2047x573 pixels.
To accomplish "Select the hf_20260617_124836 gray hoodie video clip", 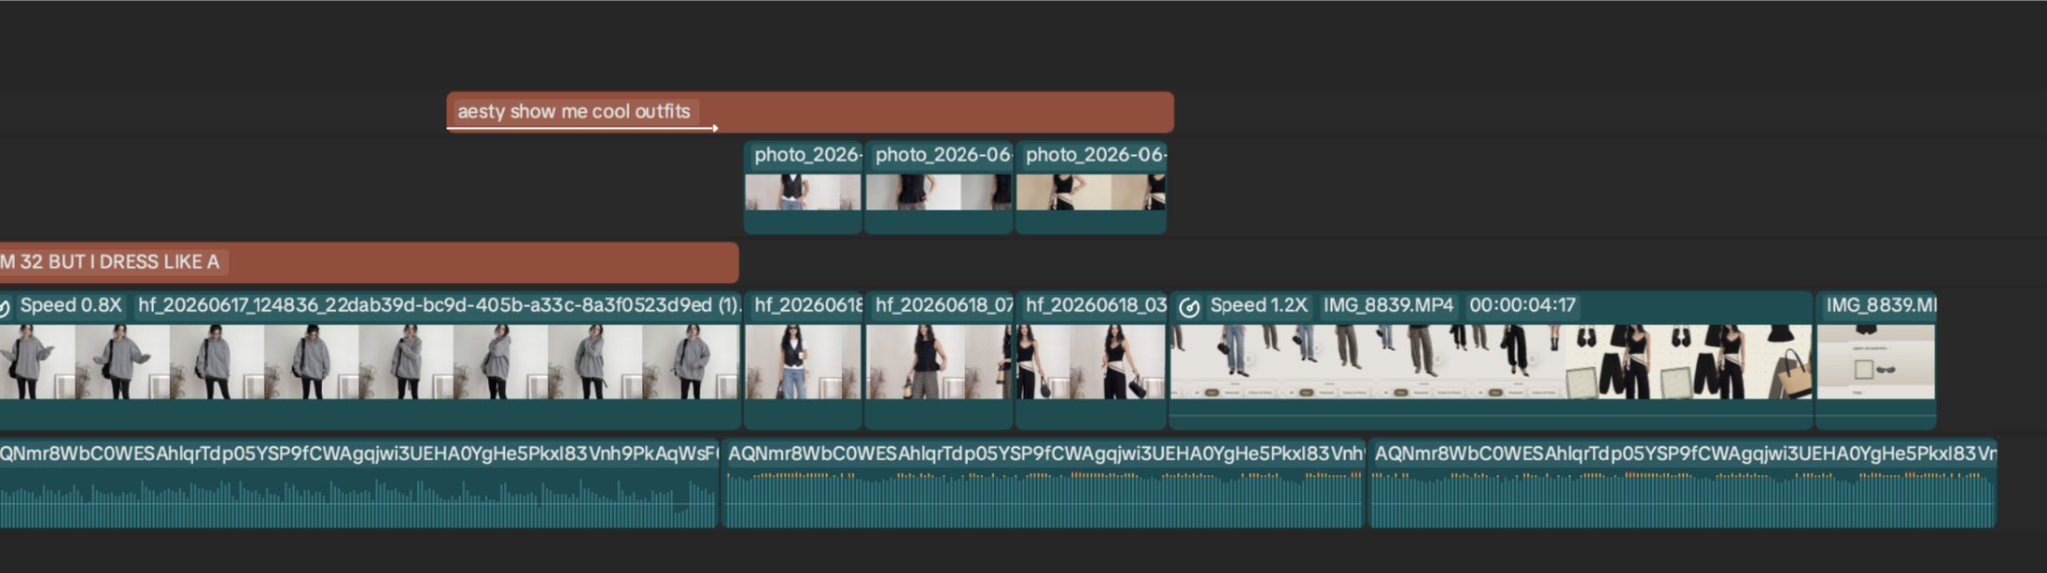I will (x=370, y=360).
